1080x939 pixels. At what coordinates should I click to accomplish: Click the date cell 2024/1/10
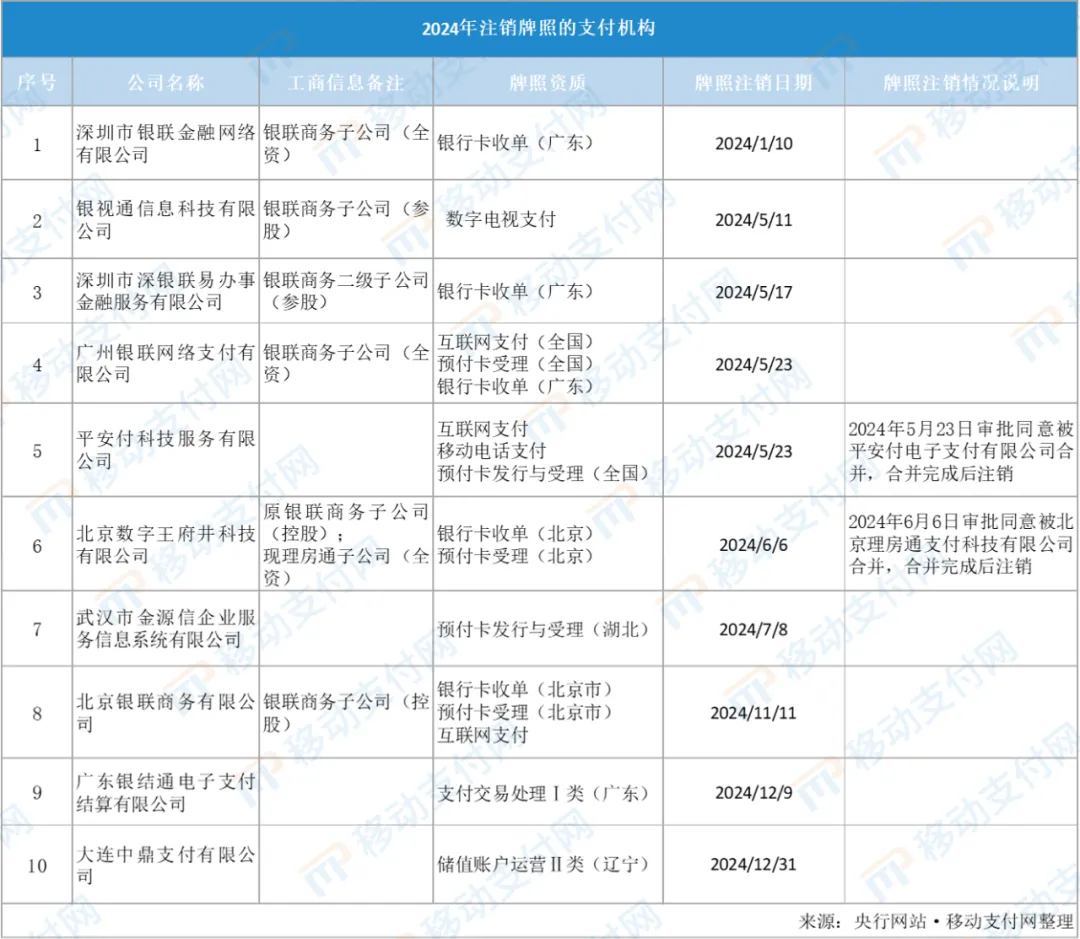tap(754, 143)
